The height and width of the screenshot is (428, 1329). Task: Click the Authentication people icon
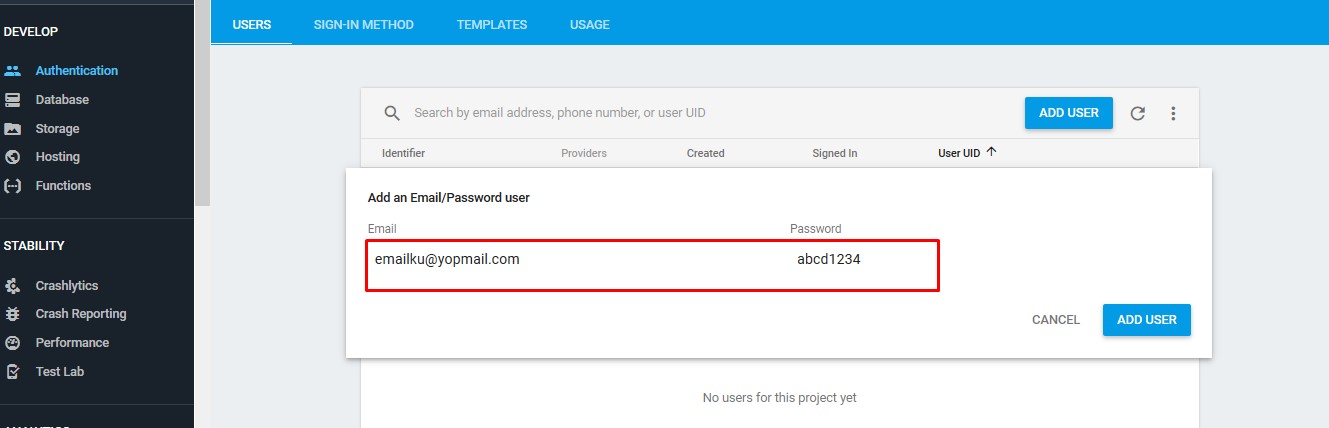point(13,71)
